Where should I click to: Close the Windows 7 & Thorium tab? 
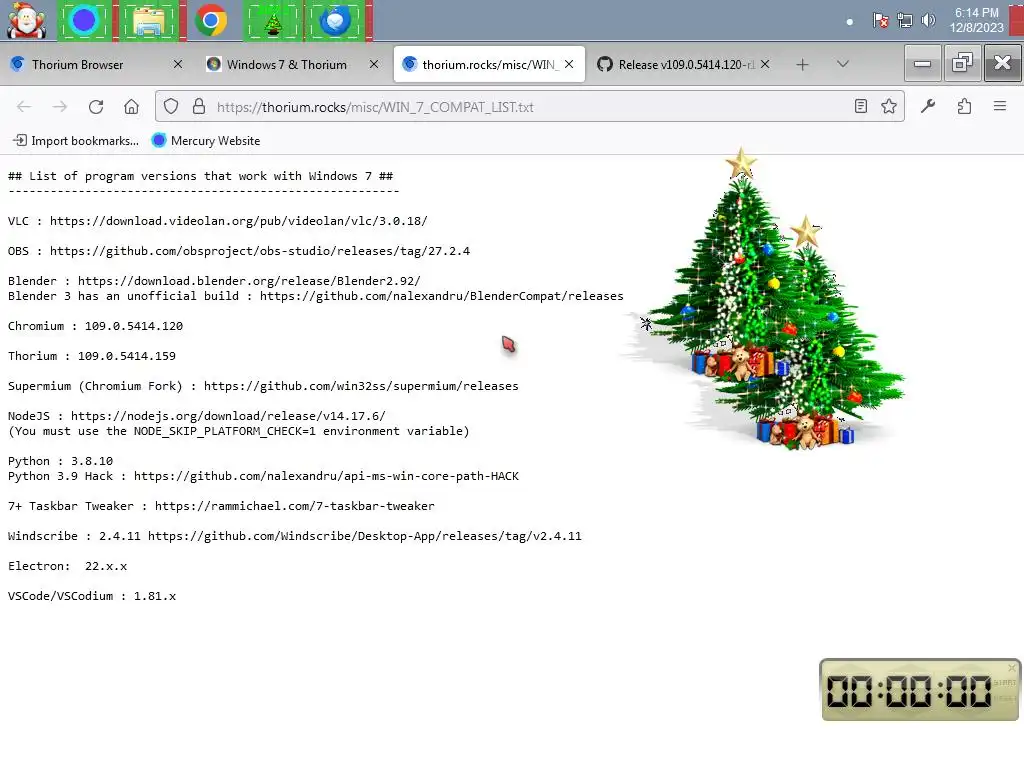[374, 64]
